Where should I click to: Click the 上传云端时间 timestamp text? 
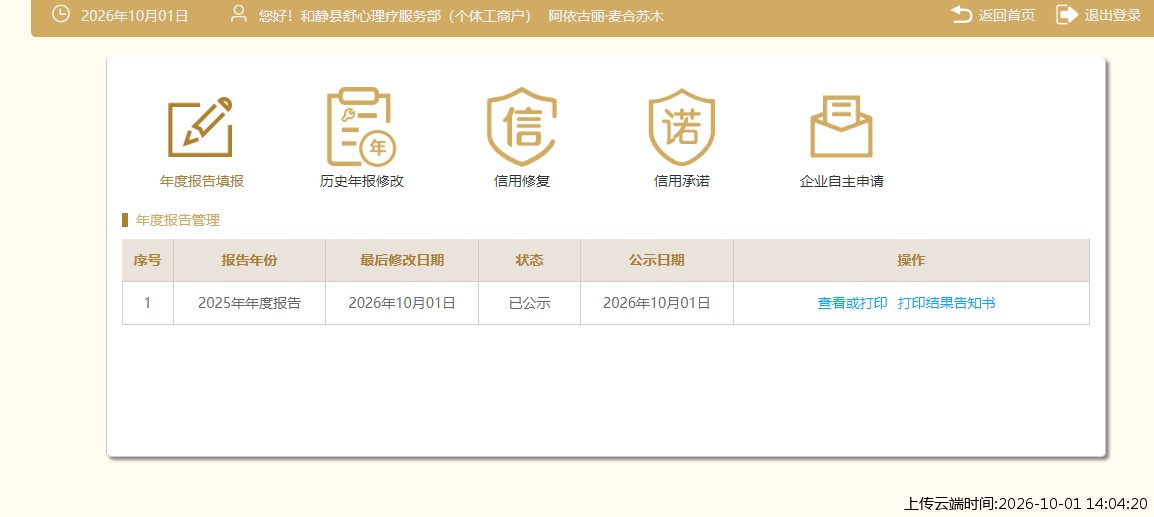[1026, 504]
